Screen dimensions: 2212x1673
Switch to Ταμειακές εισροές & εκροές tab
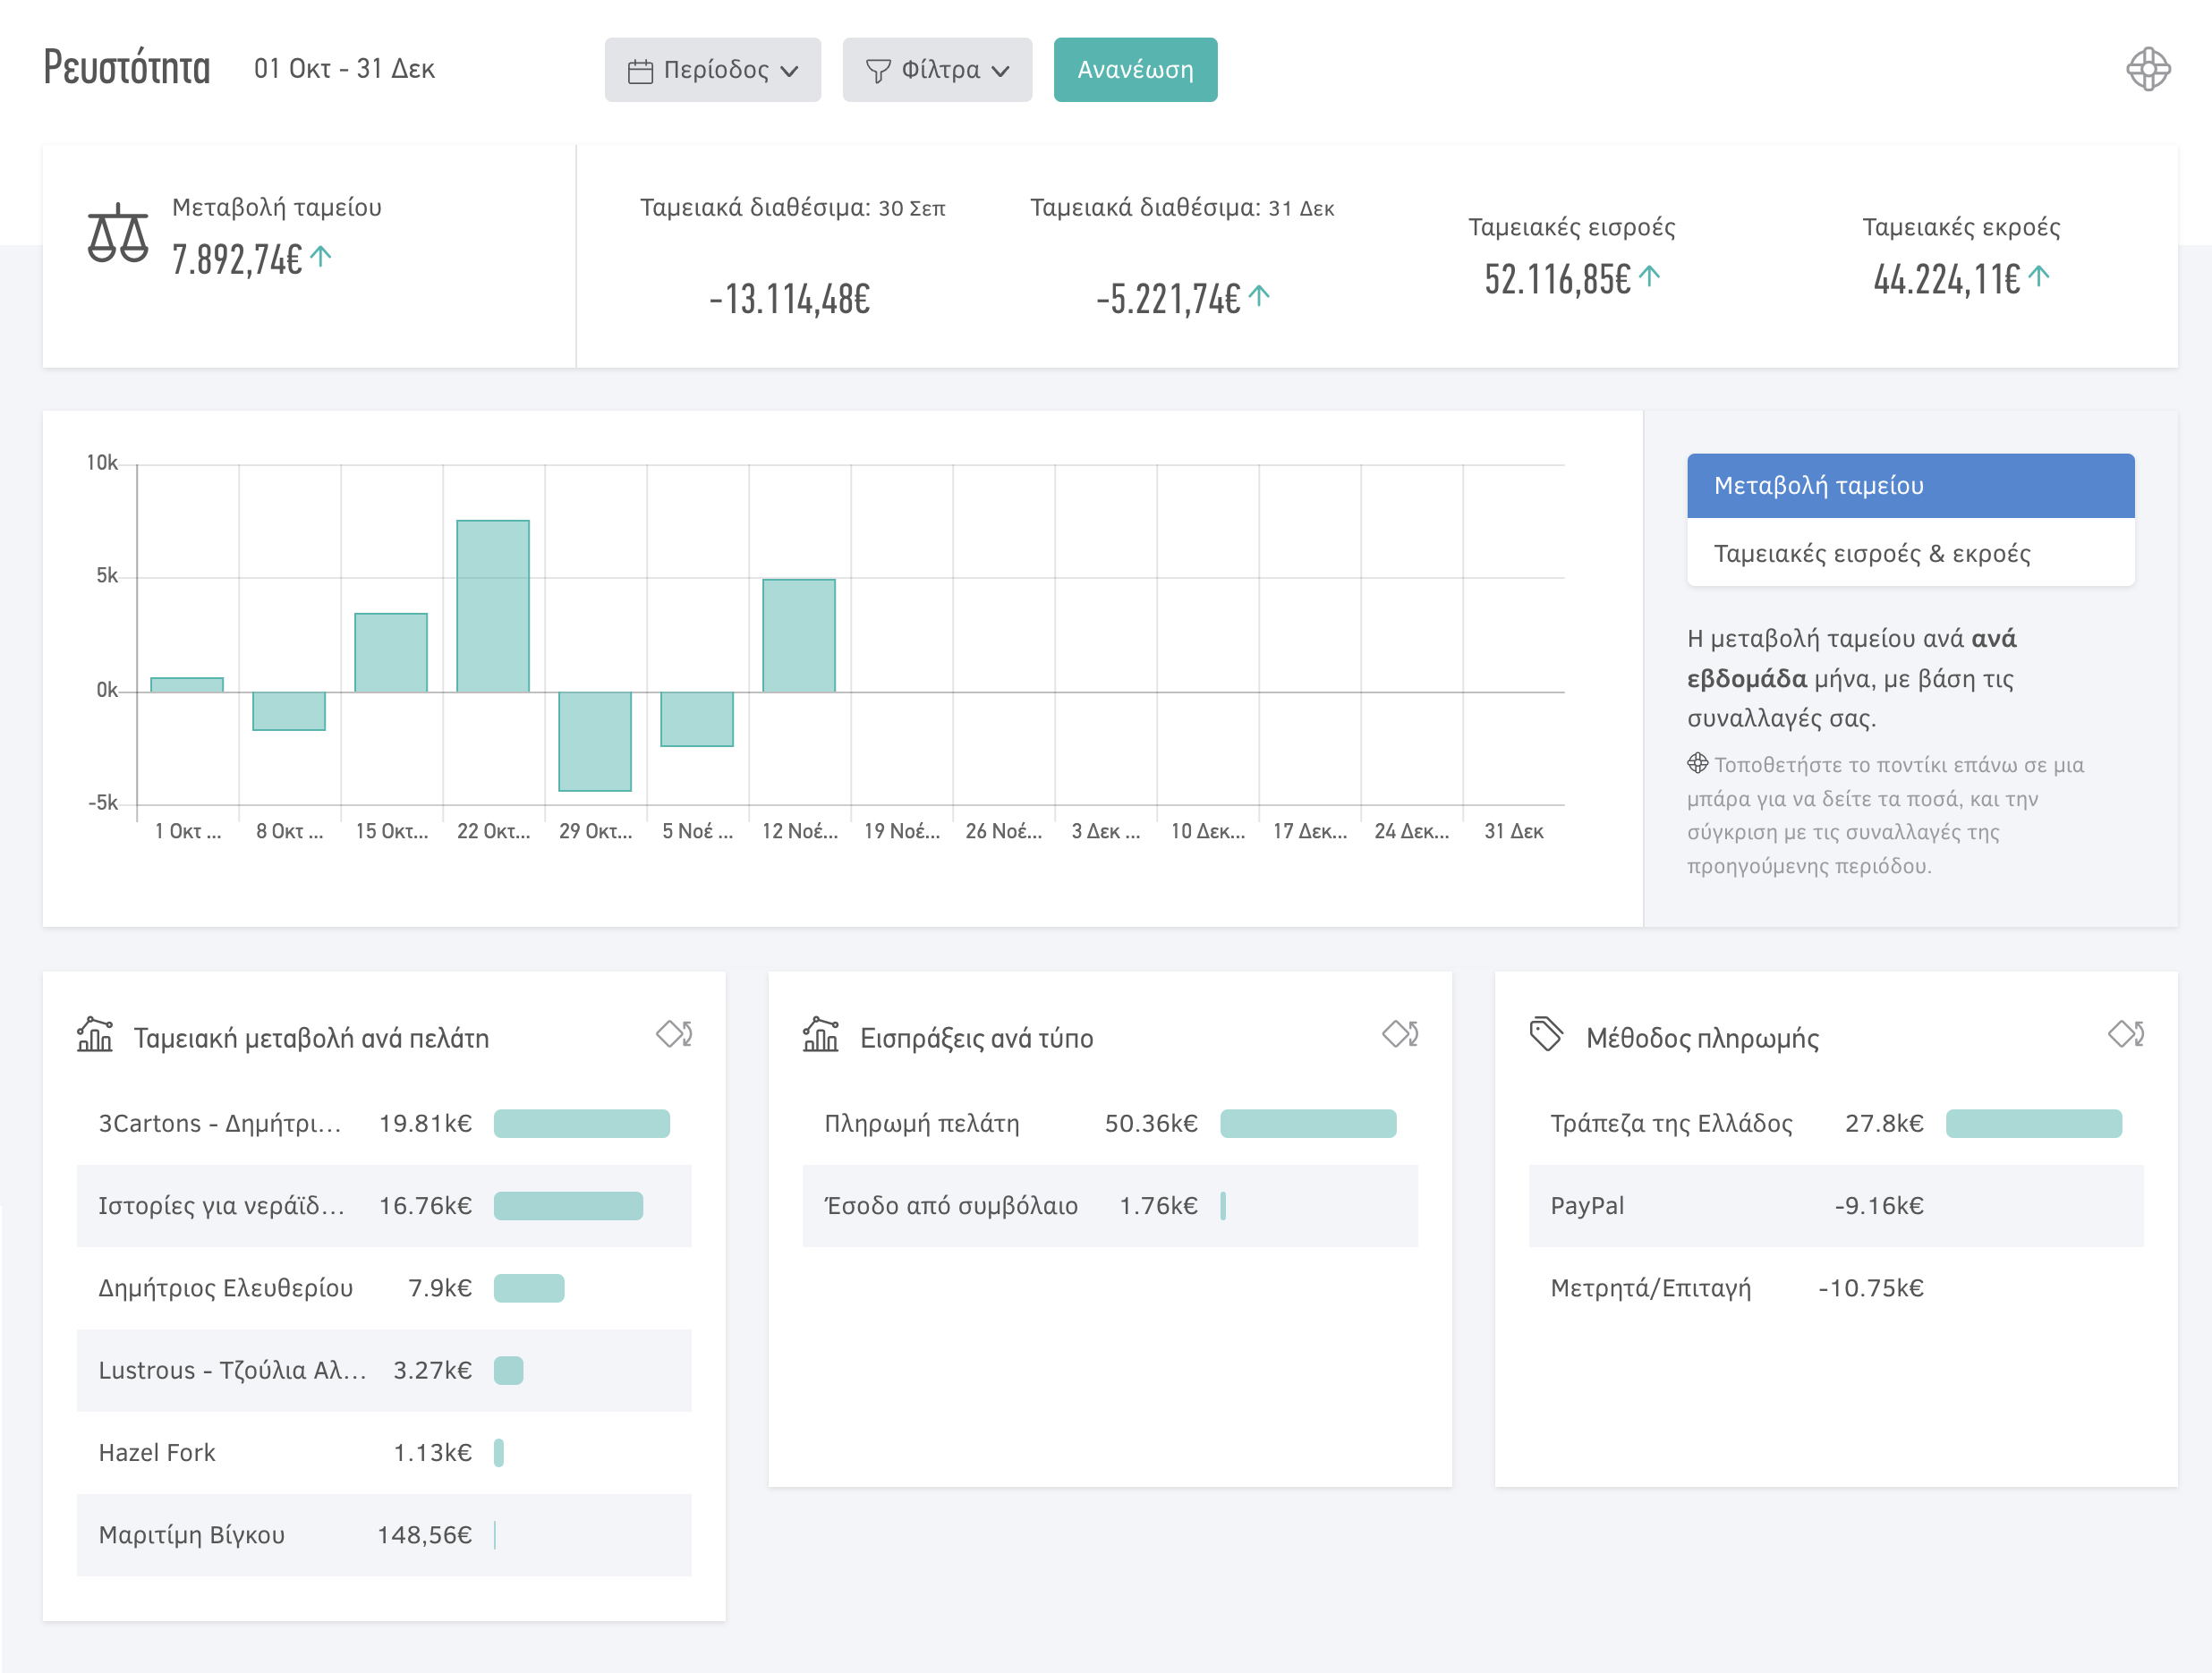(x=1910, y=553)
